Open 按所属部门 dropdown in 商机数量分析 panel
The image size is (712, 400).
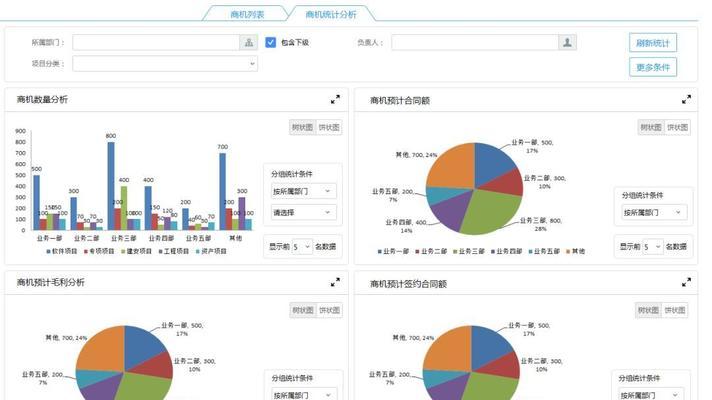pos(303,191)
